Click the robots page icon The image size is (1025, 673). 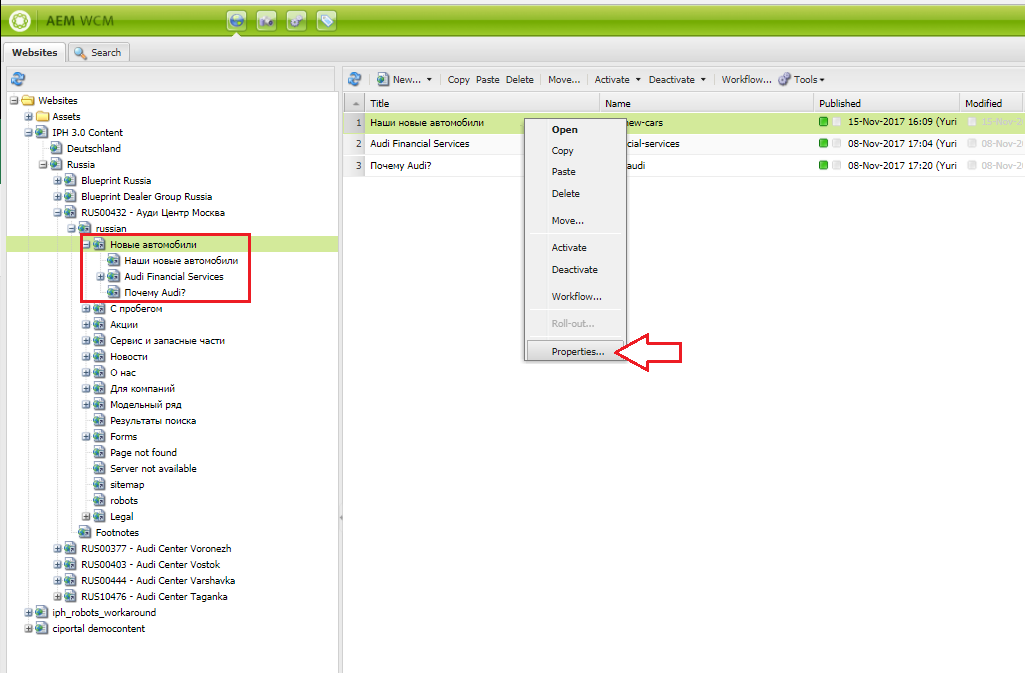(x=99, y=501)
